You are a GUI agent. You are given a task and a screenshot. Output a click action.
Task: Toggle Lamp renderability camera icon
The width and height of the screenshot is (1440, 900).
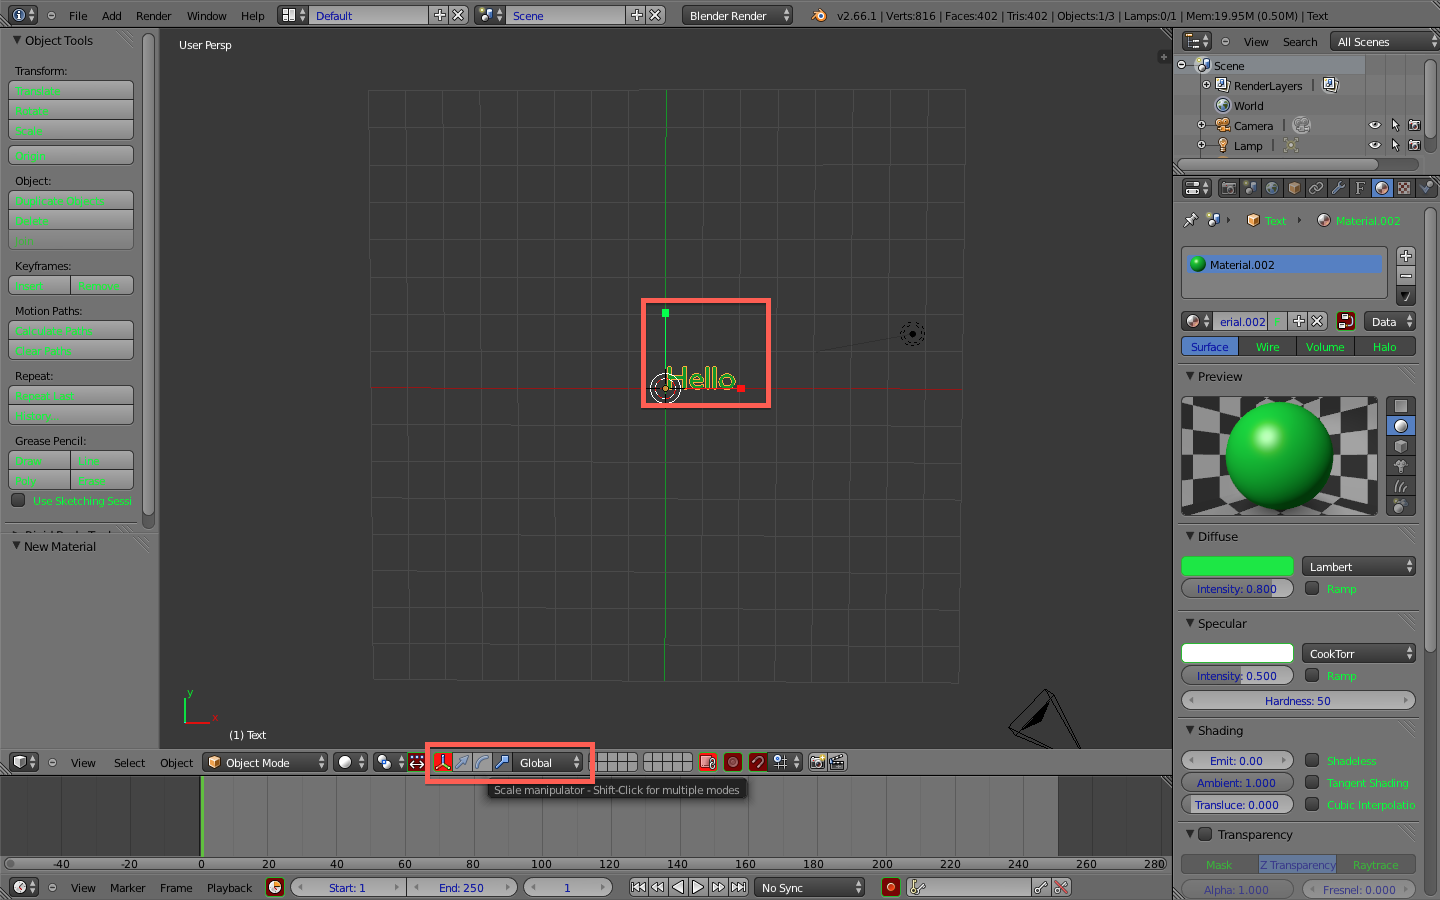pos(1414,145)
